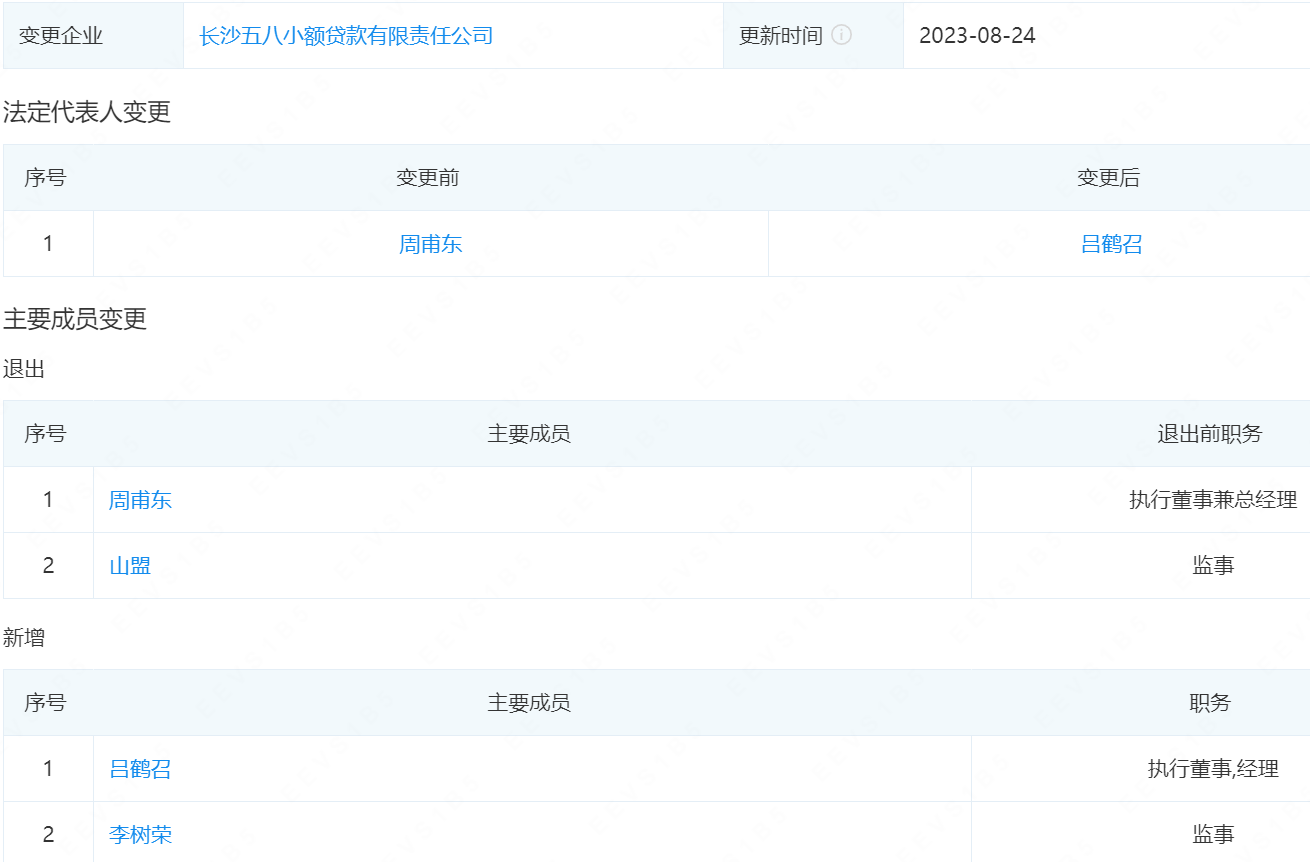This screenshot has height=862, width=1310.
Task: Open 吕鹤召 in the 变更后 column
Action: point(1112,244)
